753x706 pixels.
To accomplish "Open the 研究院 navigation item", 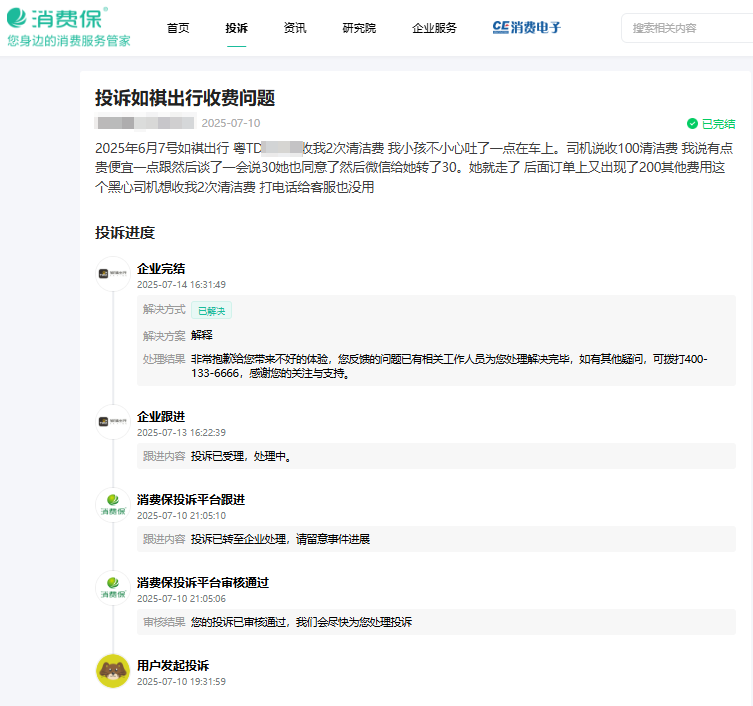I will pyautogui.click(x=359, y=28).
